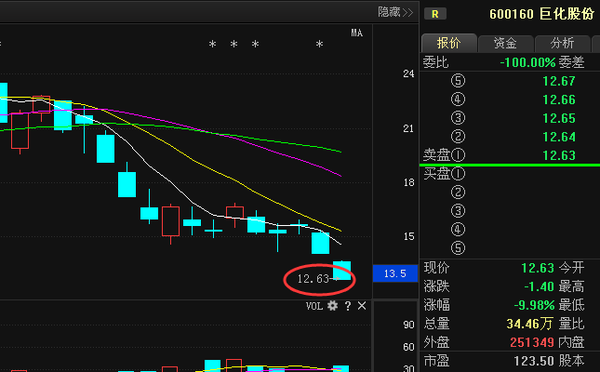This screenshot has width=600, height=372.
Task: Click the blue 13.5 price axis tag
Action: (395, 273)
